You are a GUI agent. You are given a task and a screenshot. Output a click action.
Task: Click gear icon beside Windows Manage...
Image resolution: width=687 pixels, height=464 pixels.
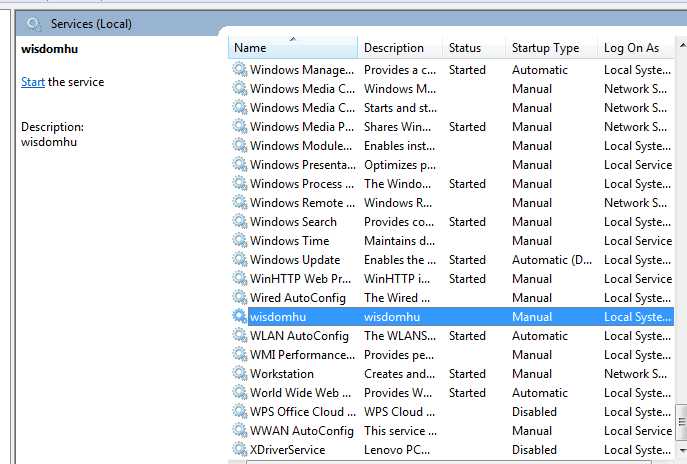tap(240, 70)
